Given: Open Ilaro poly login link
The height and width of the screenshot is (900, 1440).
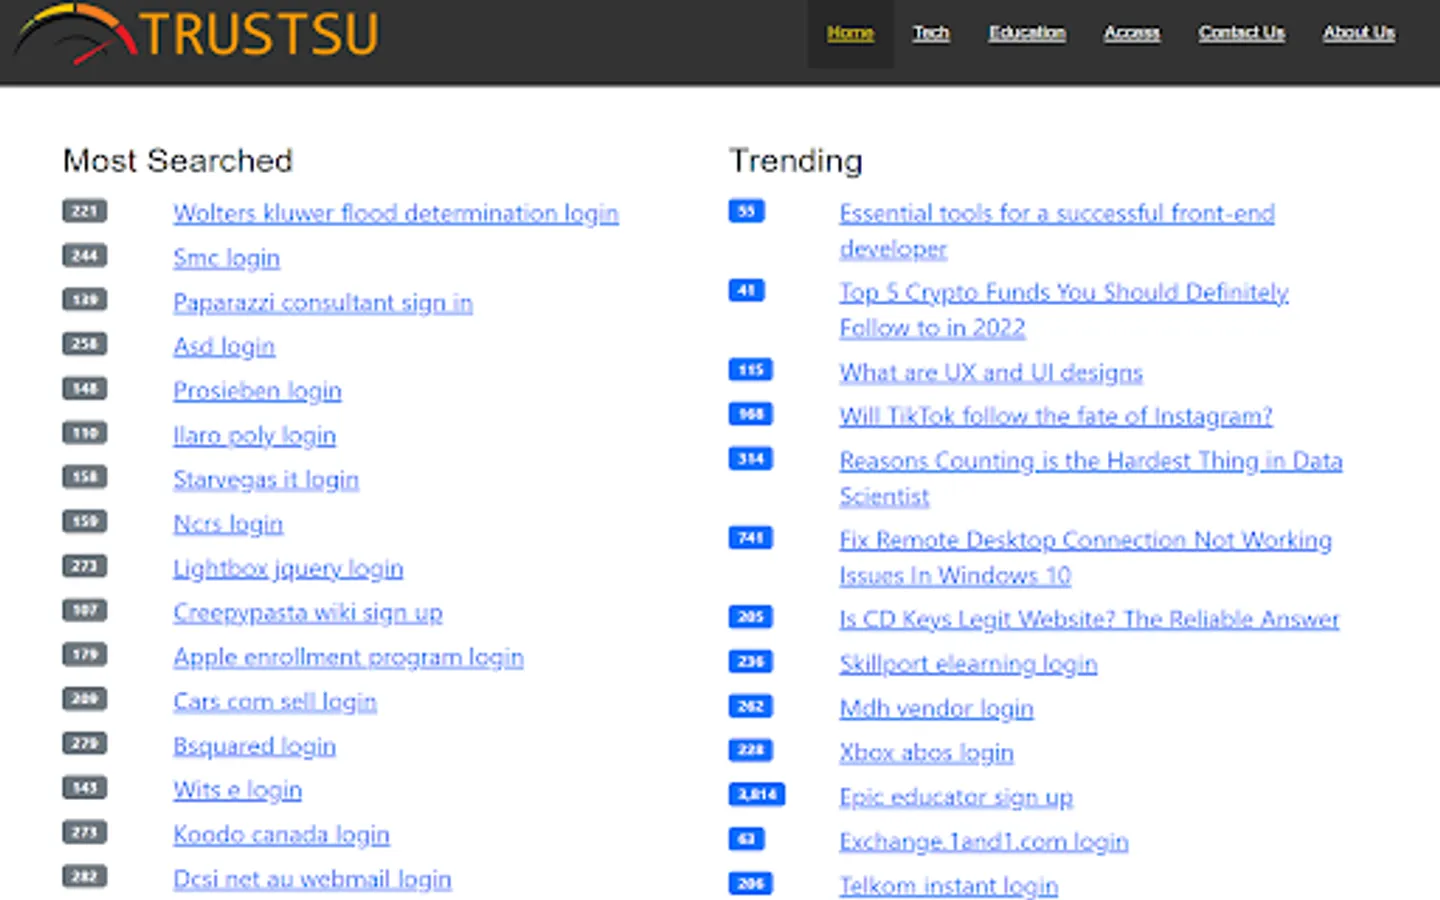Looking at the screenshot, I should (x=254, y=435).
